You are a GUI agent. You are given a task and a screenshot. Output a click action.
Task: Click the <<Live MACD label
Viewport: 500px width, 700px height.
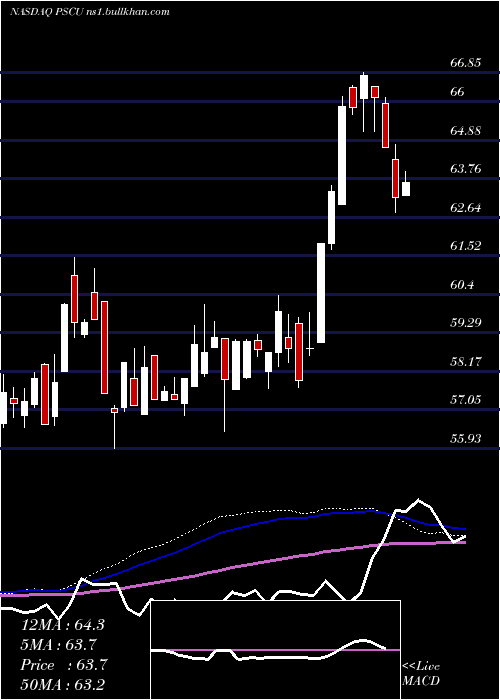pos(421,673)
